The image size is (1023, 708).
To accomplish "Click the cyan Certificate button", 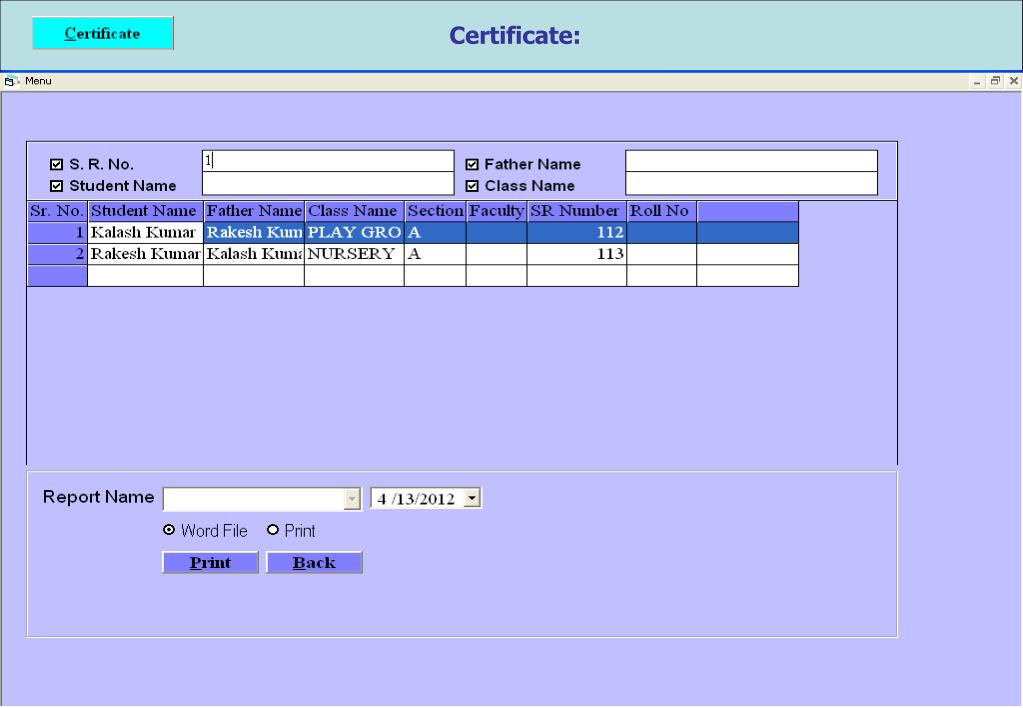I will point(103,33).
